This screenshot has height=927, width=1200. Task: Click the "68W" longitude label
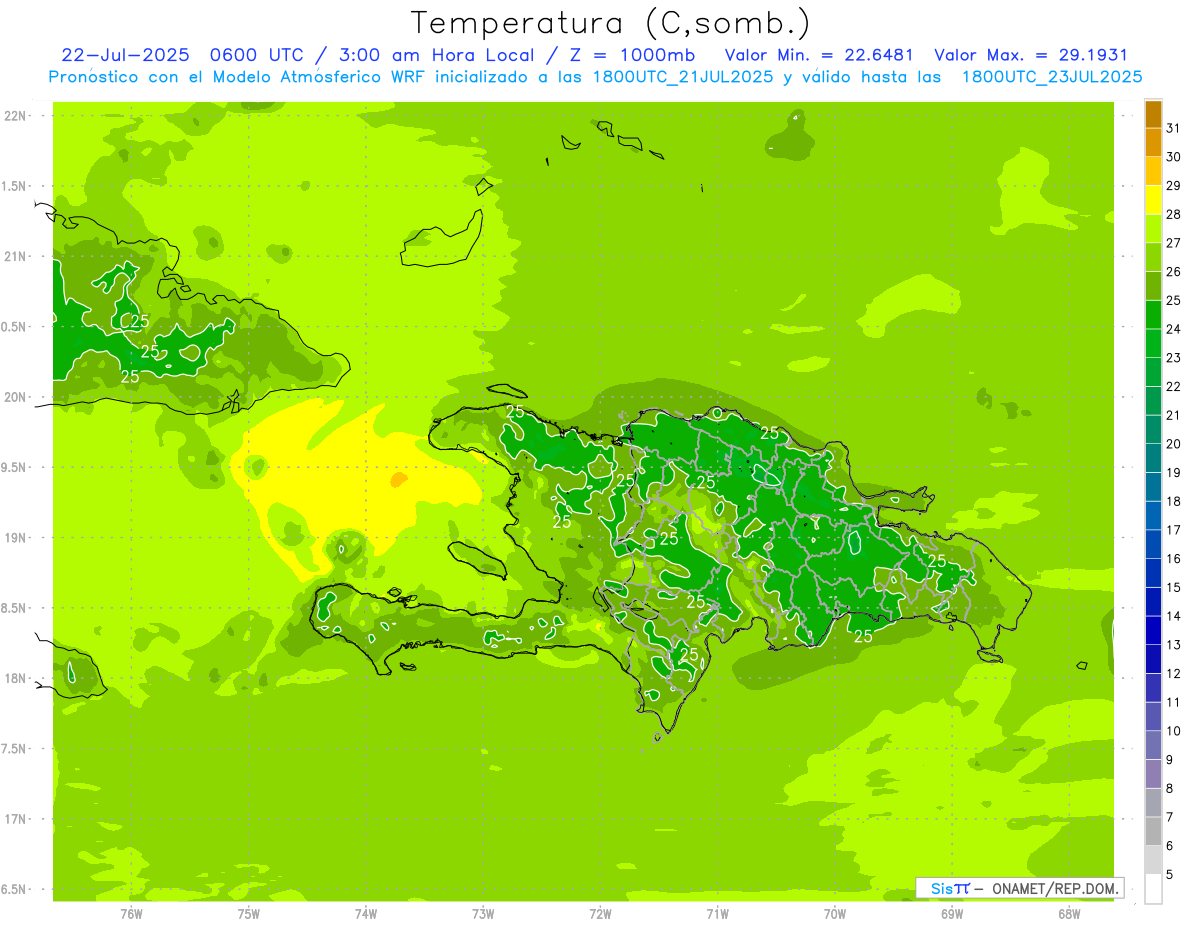[x=1069, y=913]
